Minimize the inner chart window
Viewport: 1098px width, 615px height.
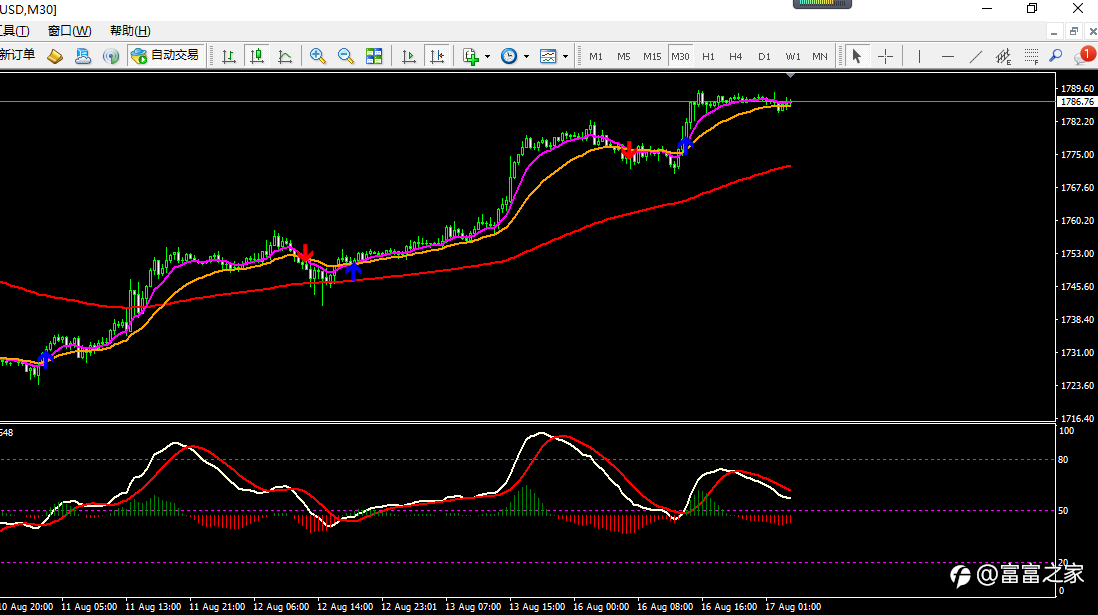click(x=1054, y=32)
